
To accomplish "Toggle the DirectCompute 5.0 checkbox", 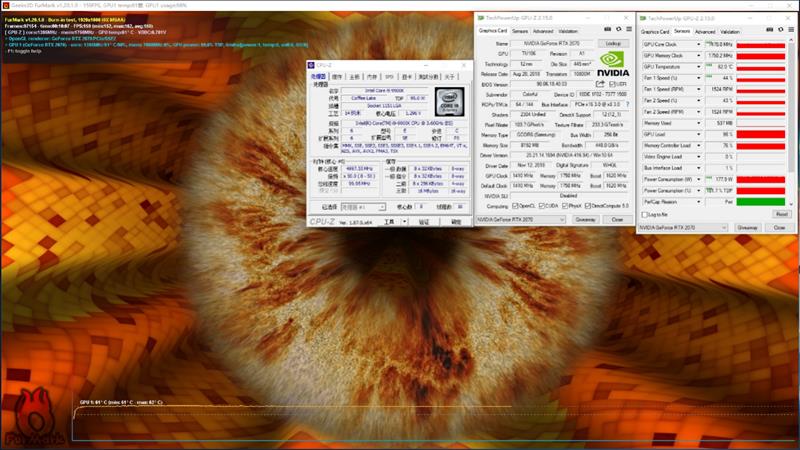I will [588, 206].
